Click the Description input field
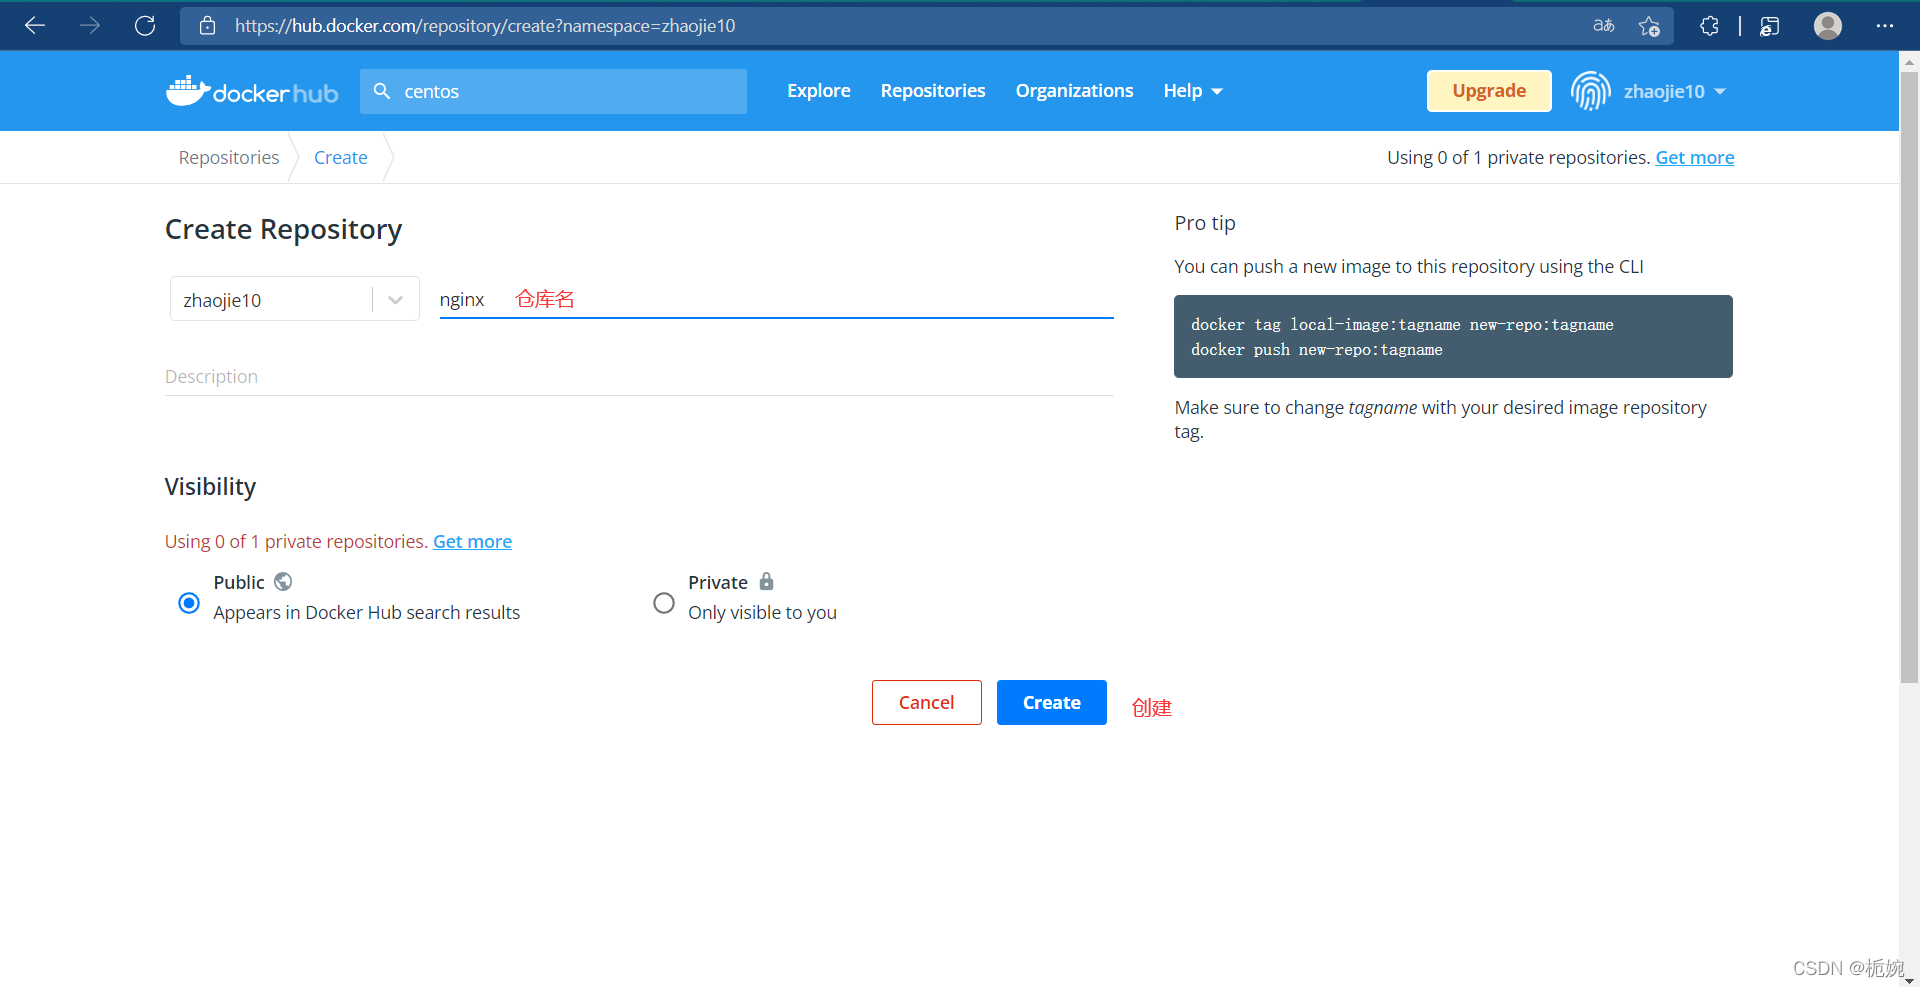The height and width of the screenshot is (987, 1920). [x=639, y=377]
